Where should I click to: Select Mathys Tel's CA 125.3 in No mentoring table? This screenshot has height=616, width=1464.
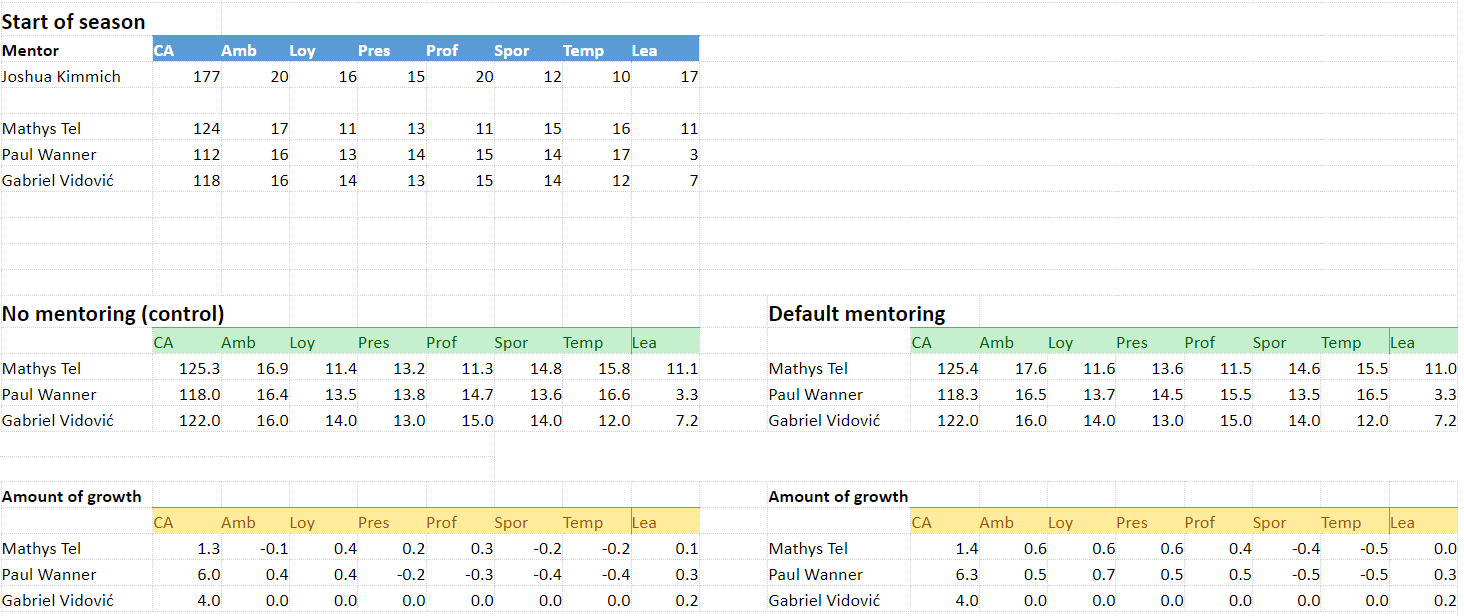[x=200, y=369]
